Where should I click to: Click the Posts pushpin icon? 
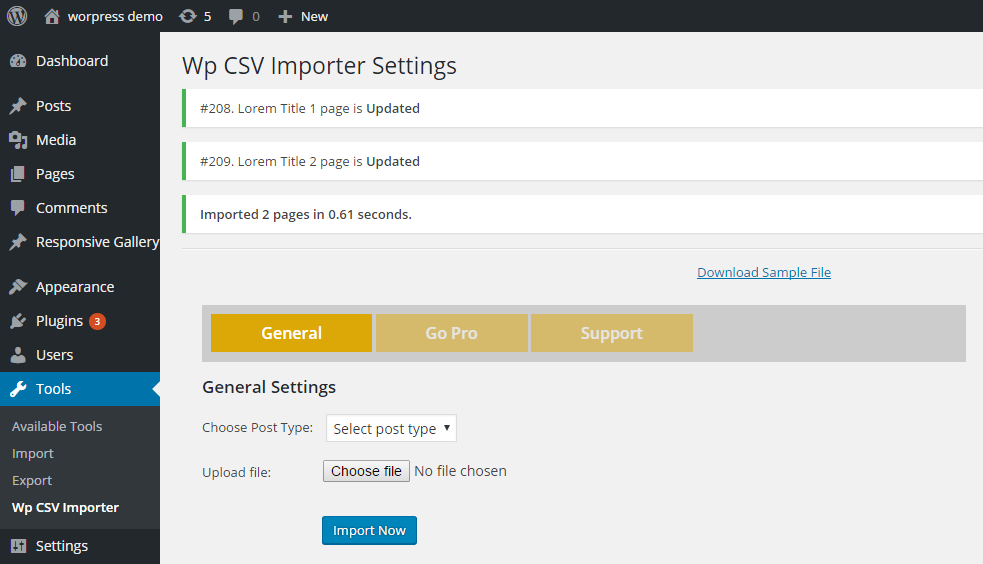[18, 106]
